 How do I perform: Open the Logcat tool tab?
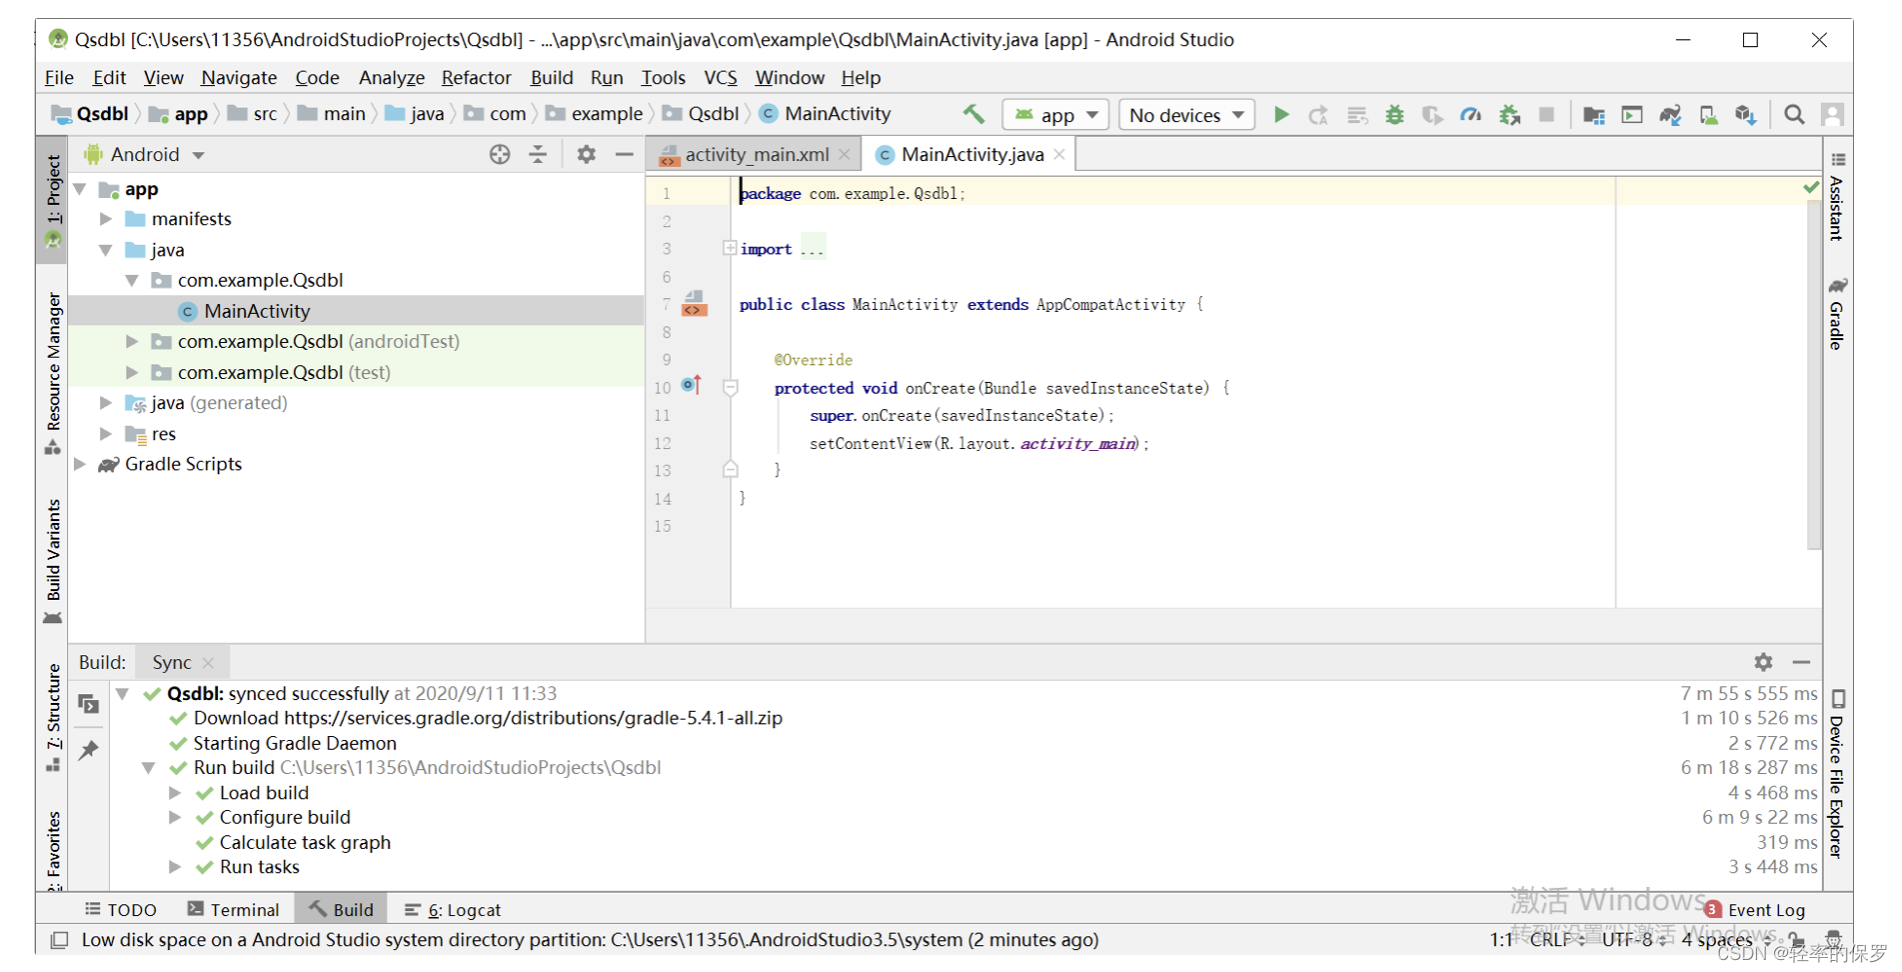pos(453,909)
